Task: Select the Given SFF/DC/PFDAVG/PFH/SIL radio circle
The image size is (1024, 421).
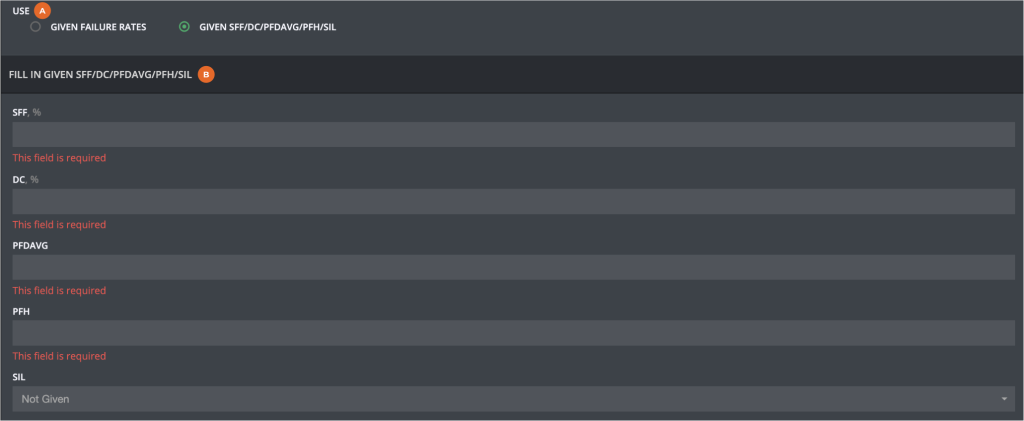Action: 184,27
